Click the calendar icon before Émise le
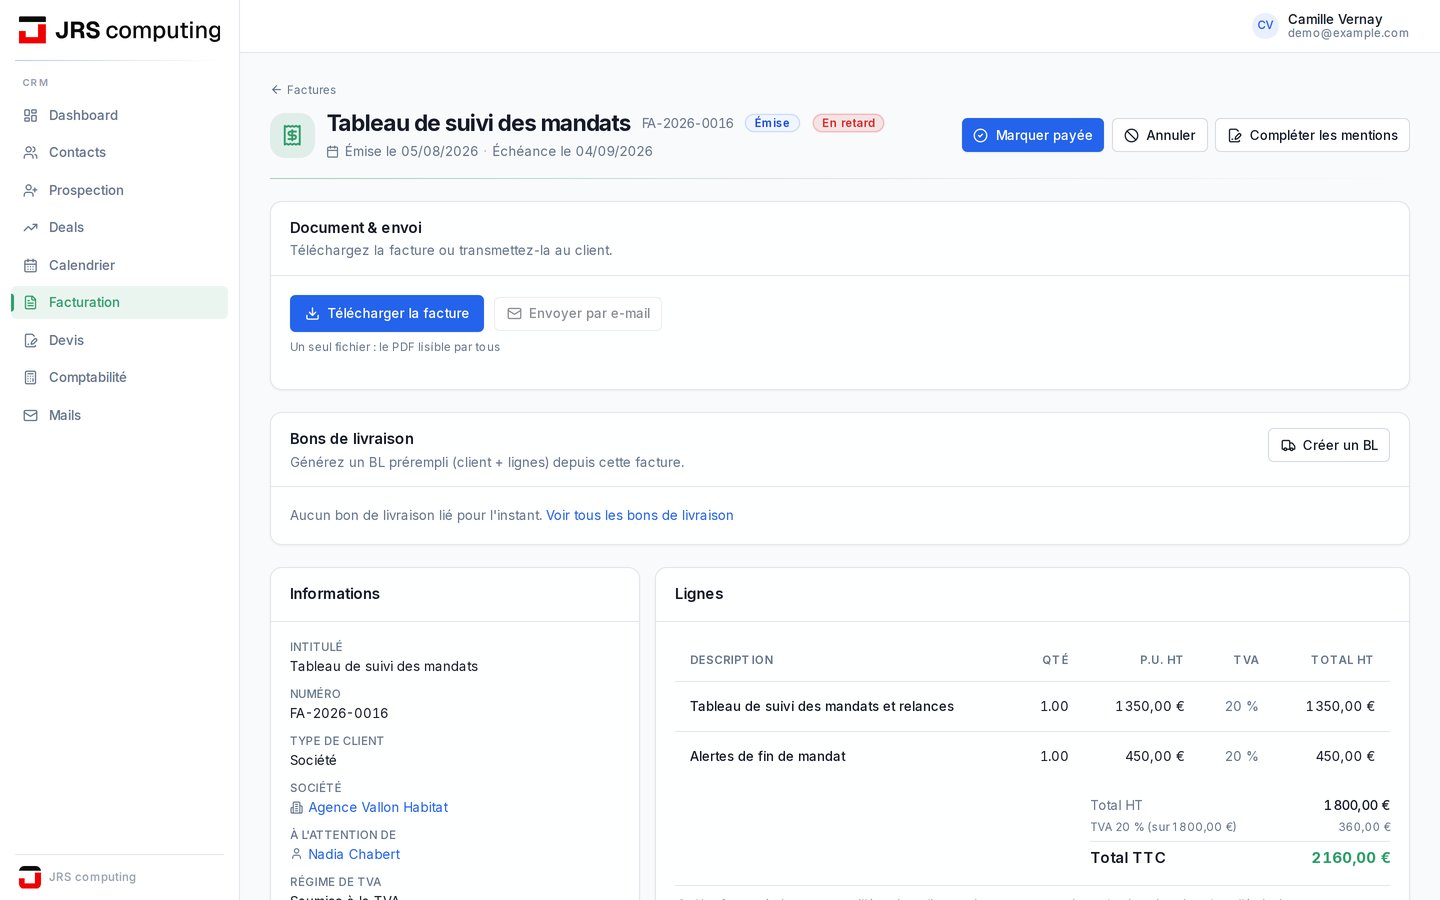 click(x=333, y=151)
